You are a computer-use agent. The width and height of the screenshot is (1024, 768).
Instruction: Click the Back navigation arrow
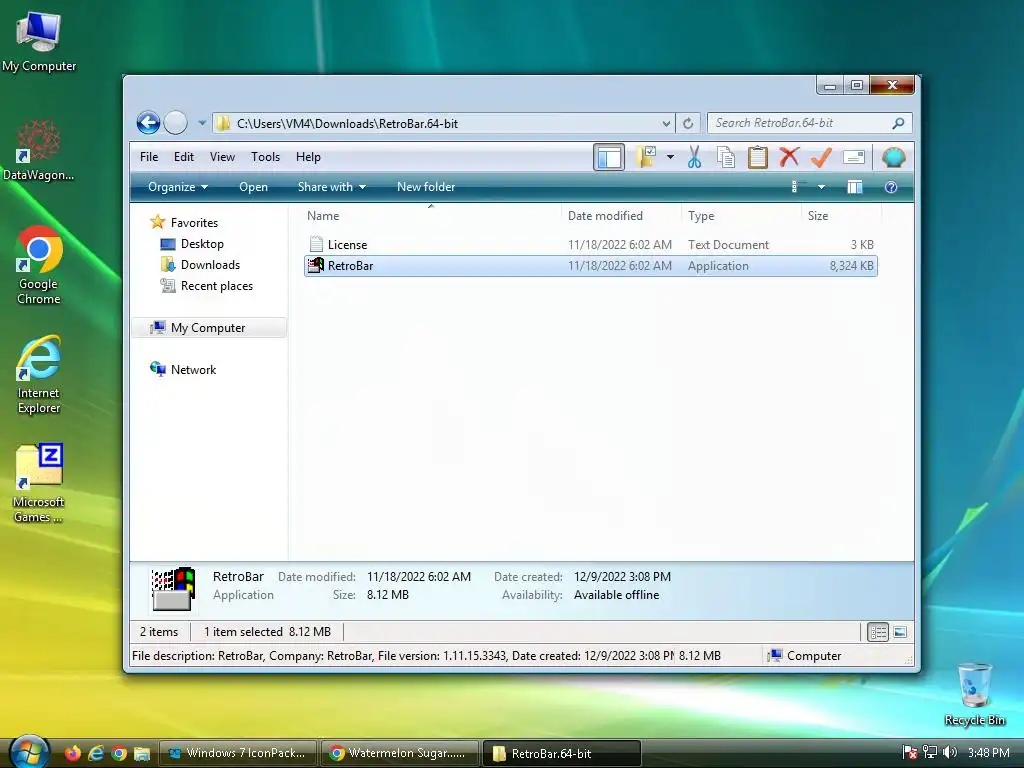click(148, 123)
